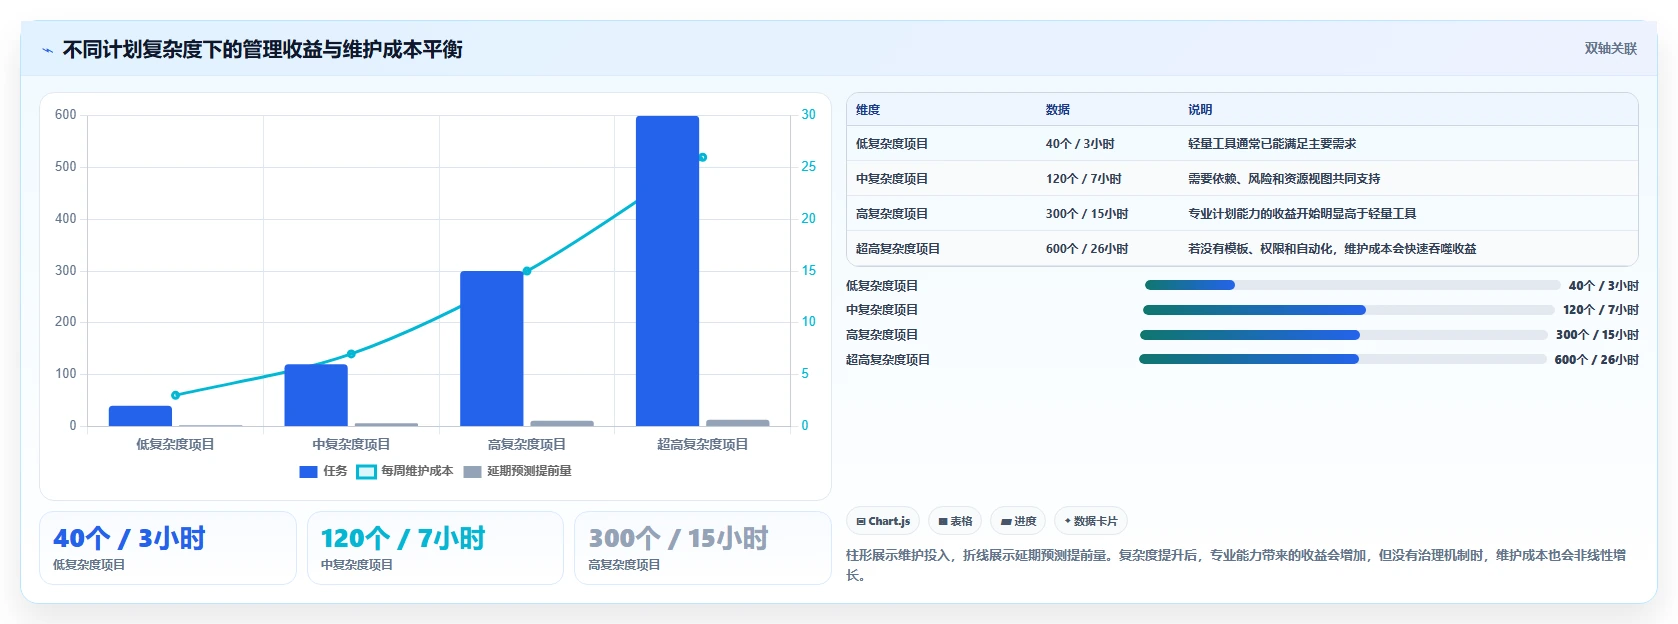The width and height of the screenshot is (1678, 624).
Task: Open the 120个 / 7小时 data card
Action: pyautogui.click(x=435, y=548)
